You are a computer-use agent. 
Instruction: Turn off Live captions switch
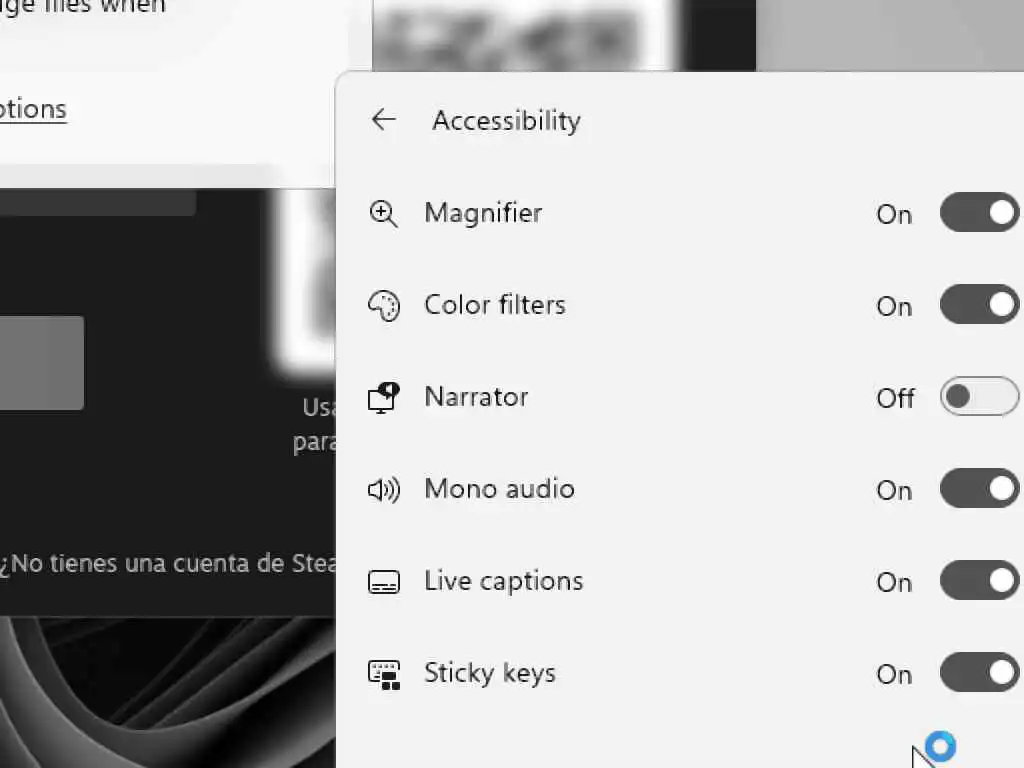coord(980,581)
